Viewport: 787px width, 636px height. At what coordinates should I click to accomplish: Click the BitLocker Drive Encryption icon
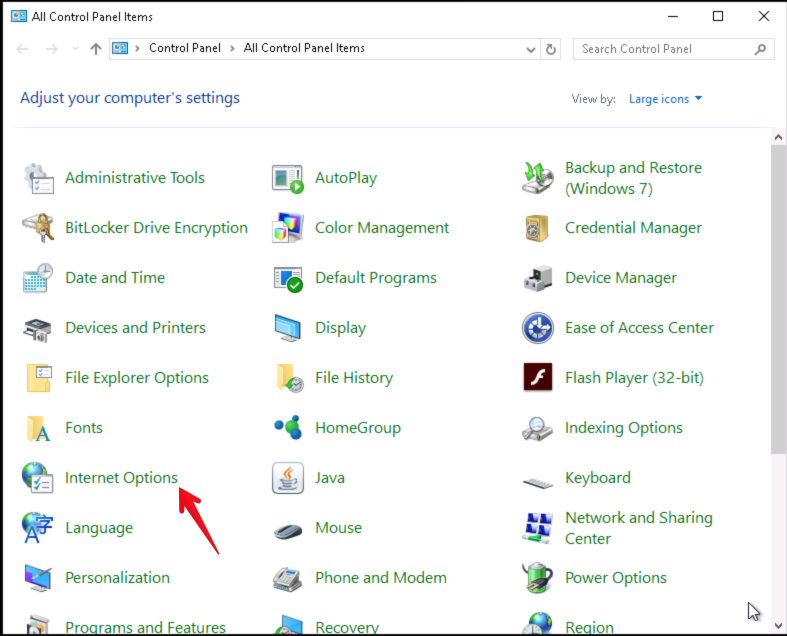[38, 228]
